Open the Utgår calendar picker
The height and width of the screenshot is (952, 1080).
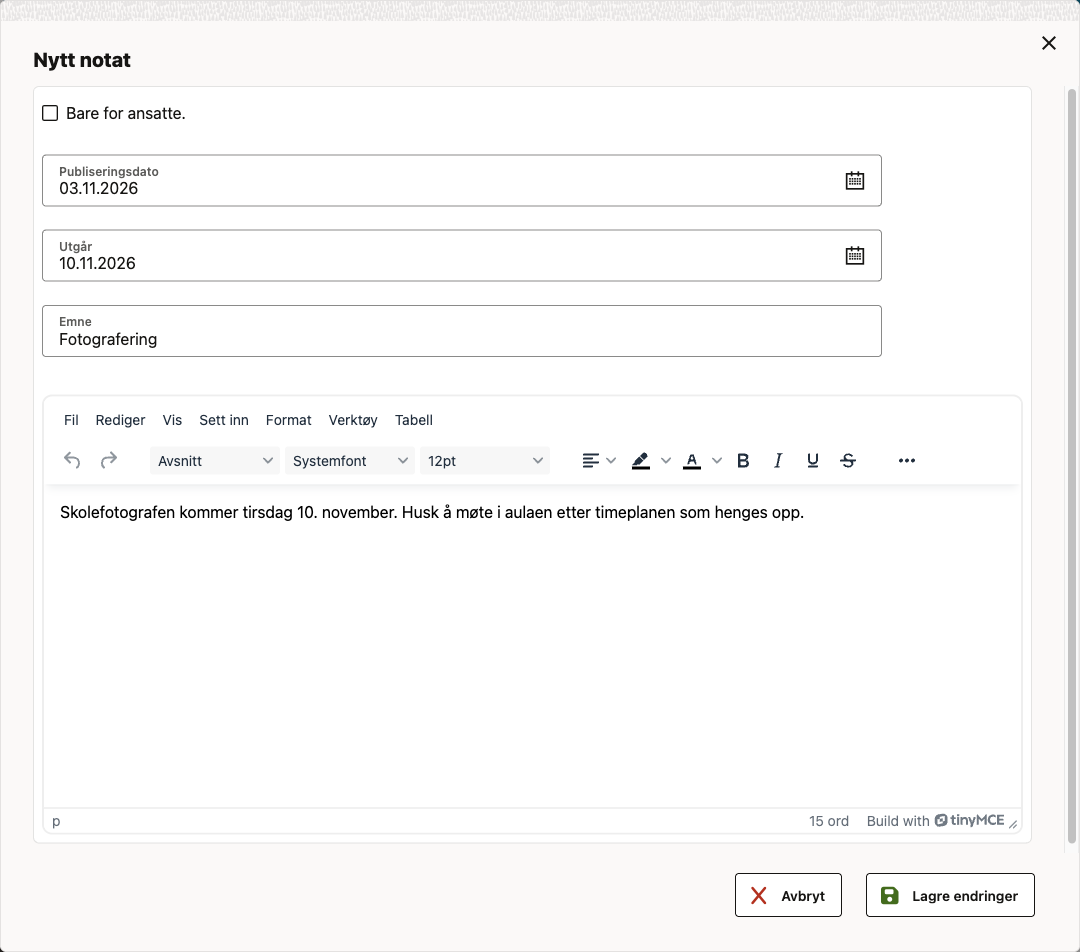point(855,256)
